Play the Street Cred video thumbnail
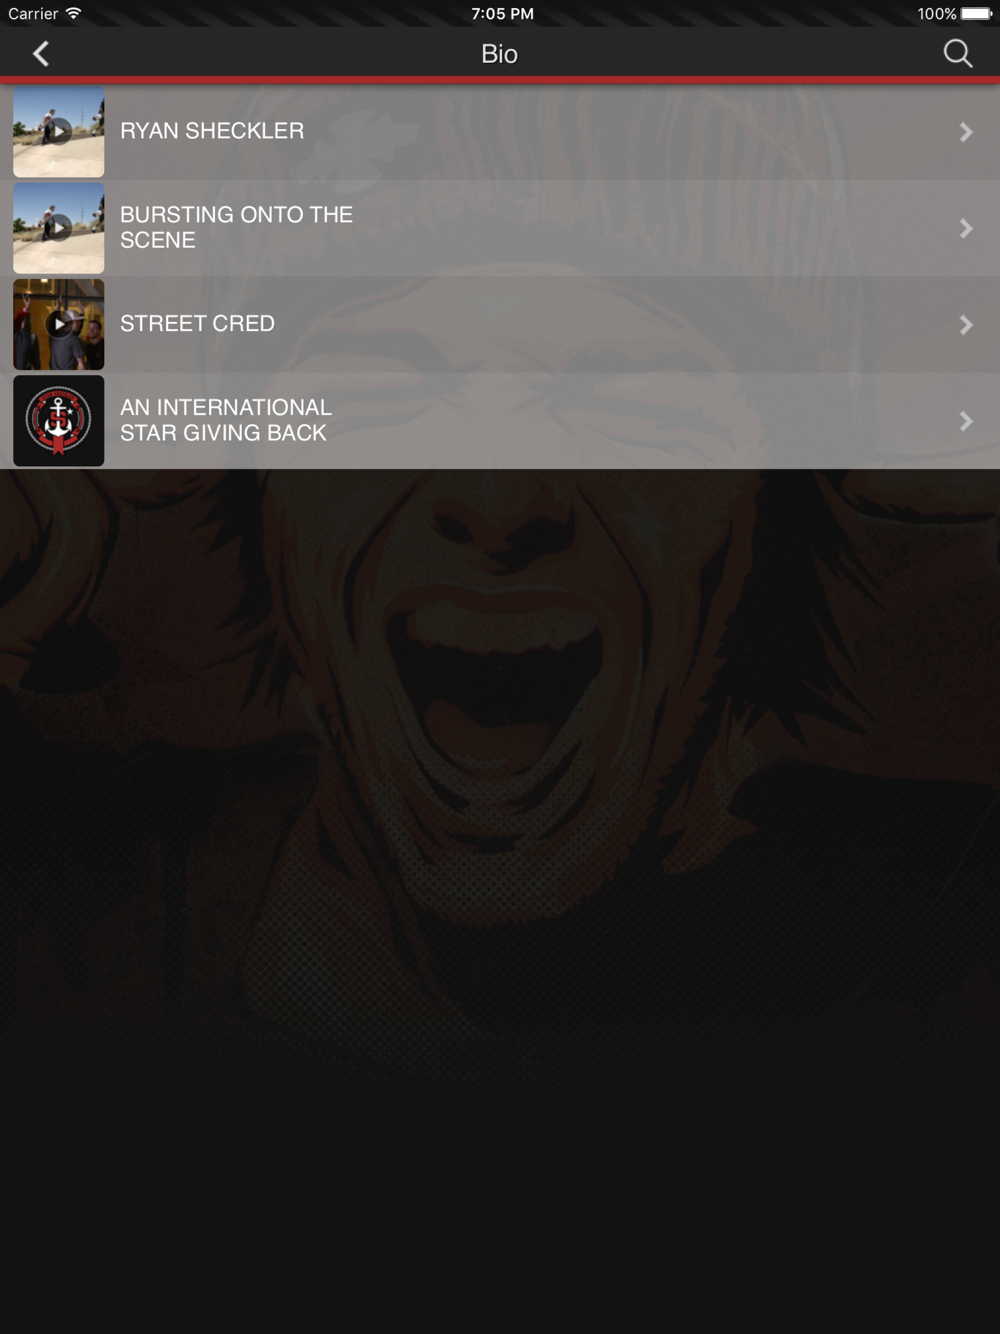Screen dimensions: 1000x1334 59,325
